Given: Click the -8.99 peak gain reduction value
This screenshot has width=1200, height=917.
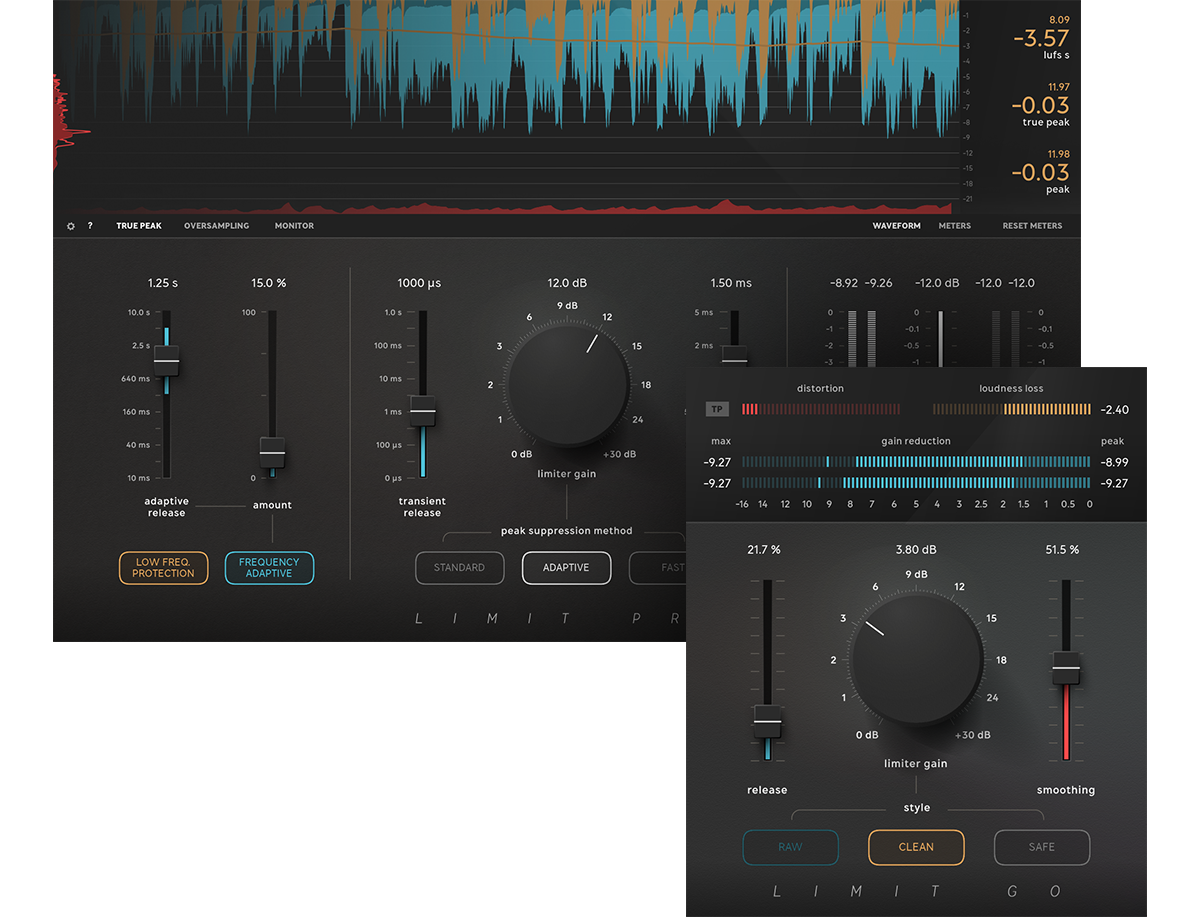Looking at the screenshot, I should coord(1114,462).
